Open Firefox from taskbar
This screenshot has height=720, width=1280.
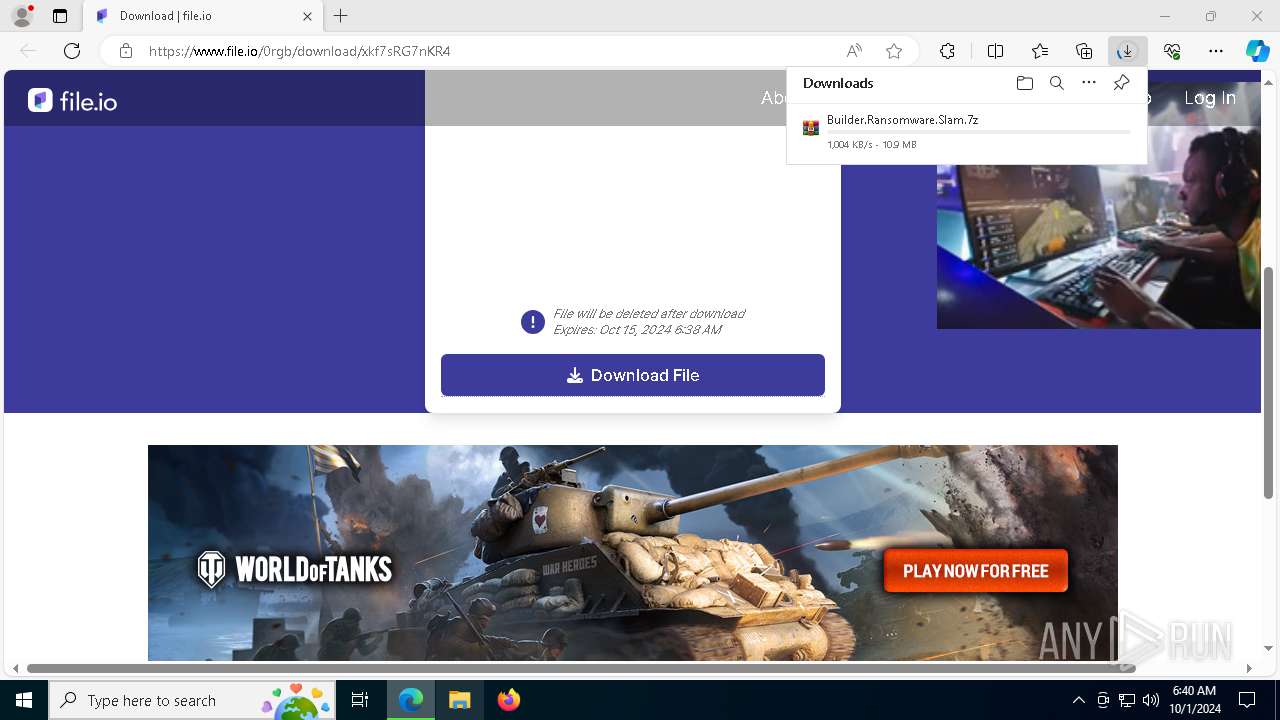click(509, 700)
